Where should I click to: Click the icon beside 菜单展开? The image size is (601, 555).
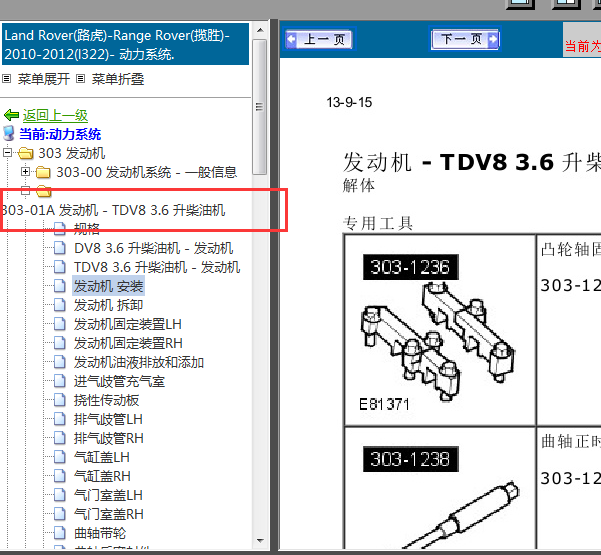(x=7, y=79)
